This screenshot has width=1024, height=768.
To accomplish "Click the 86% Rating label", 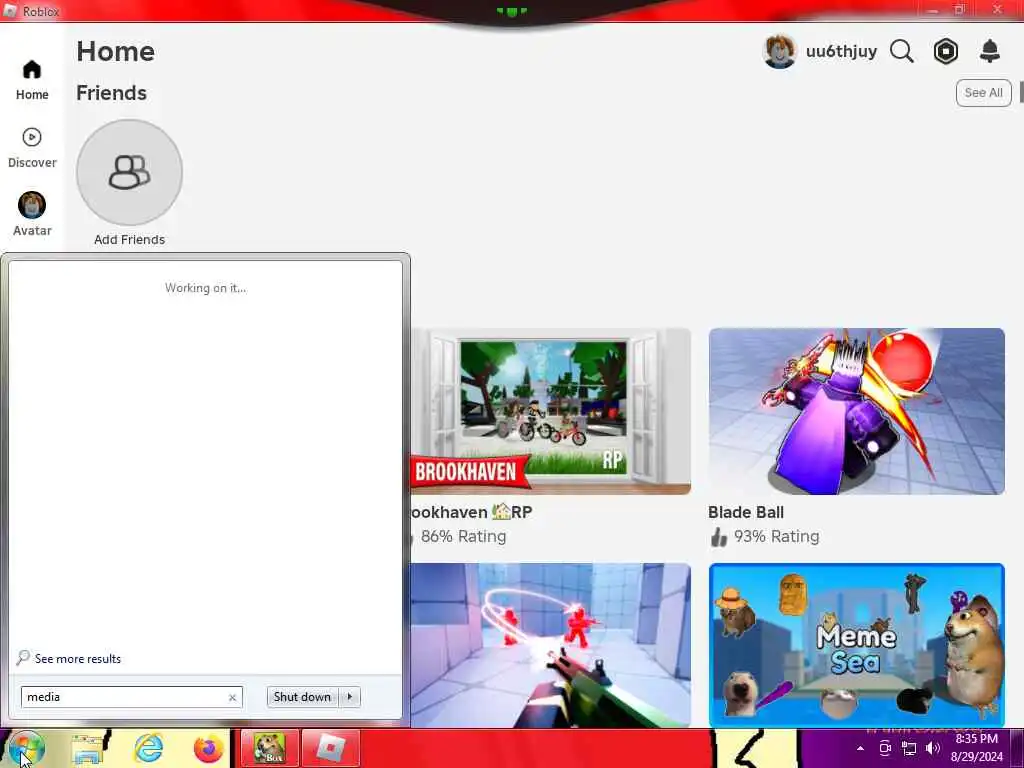I will point(463,536).
